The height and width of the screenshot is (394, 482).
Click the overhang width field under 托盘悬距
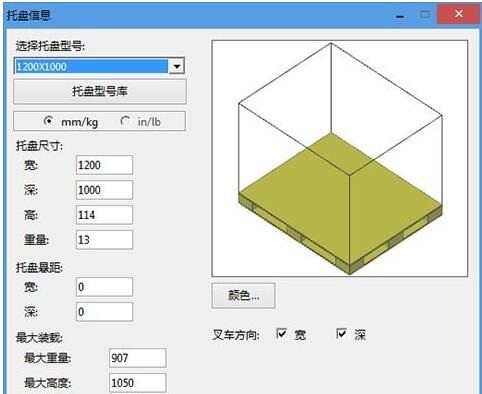coord(104,287)
